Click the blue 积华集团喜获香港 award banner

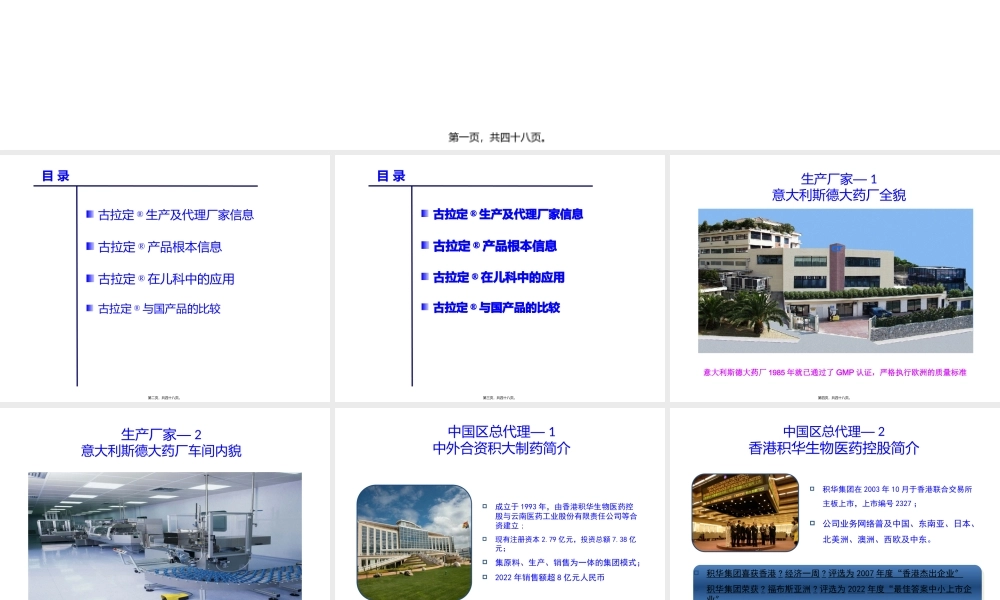point(834,573)
